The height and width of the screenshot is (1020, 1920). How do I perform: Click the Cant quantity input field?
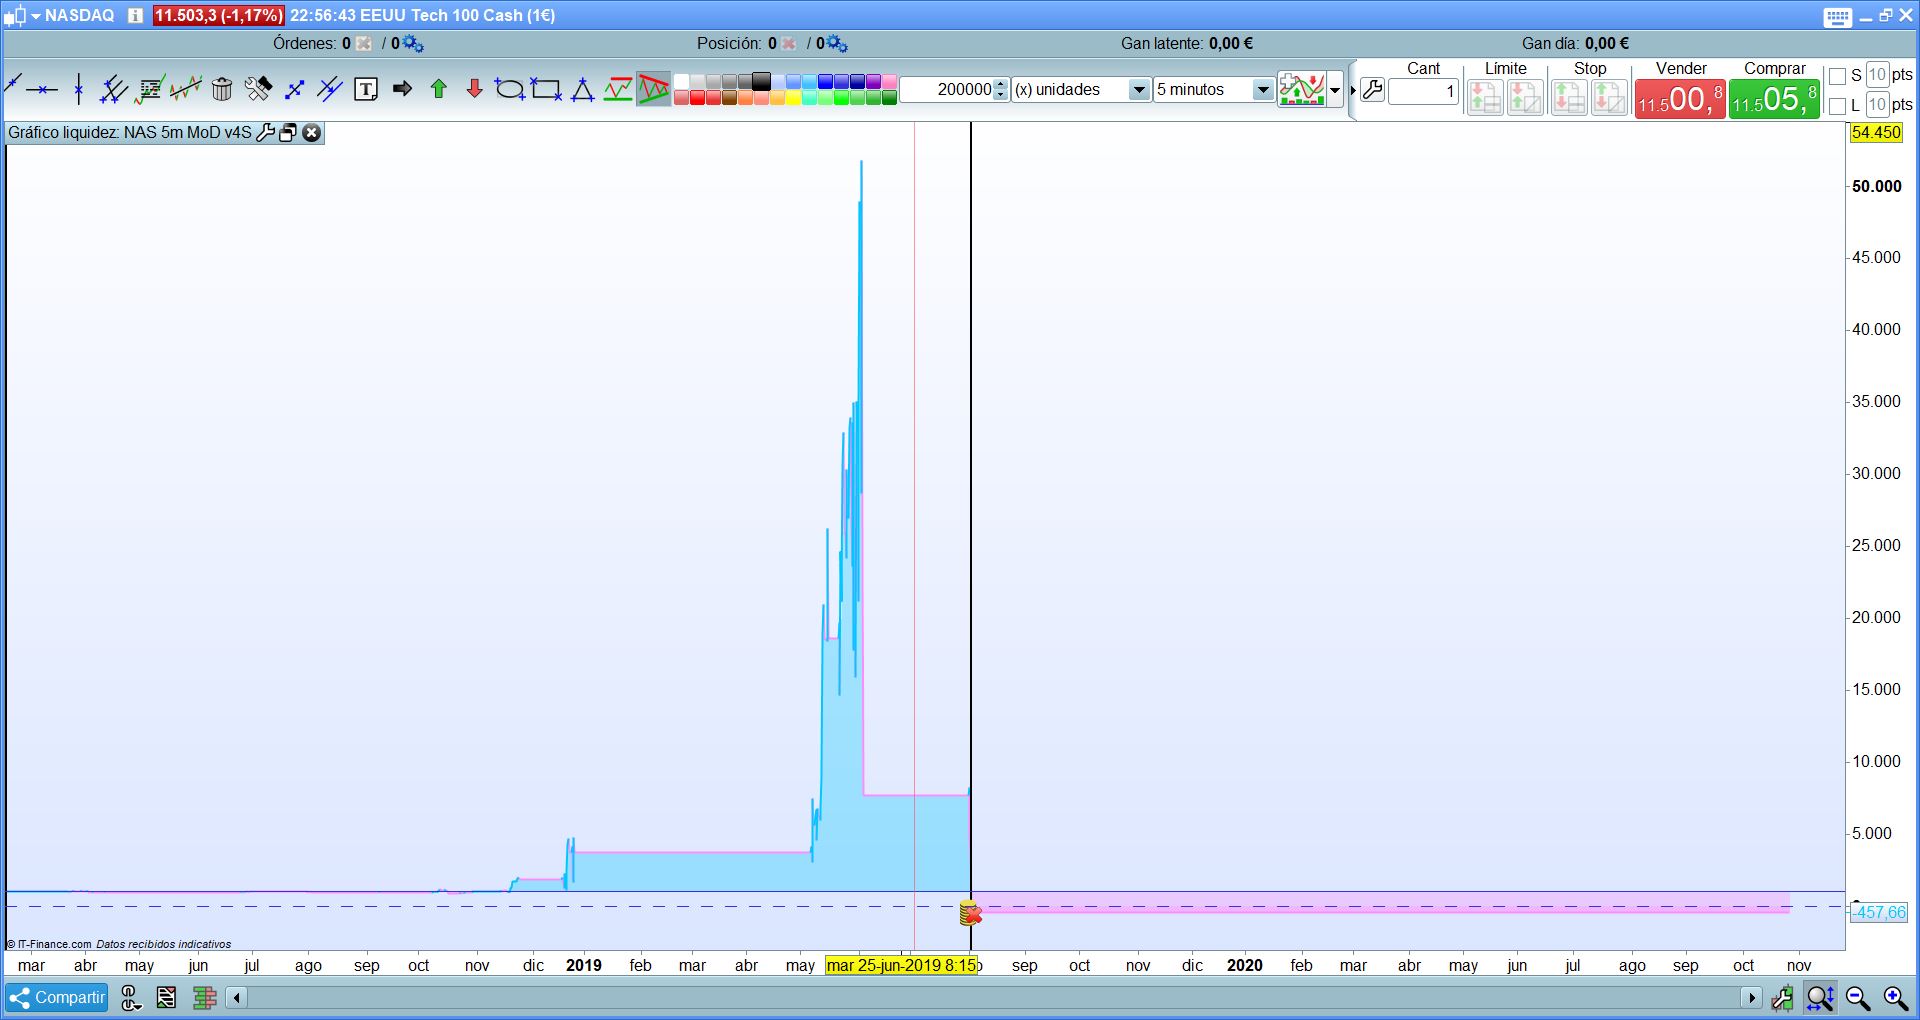point(1423,91)
